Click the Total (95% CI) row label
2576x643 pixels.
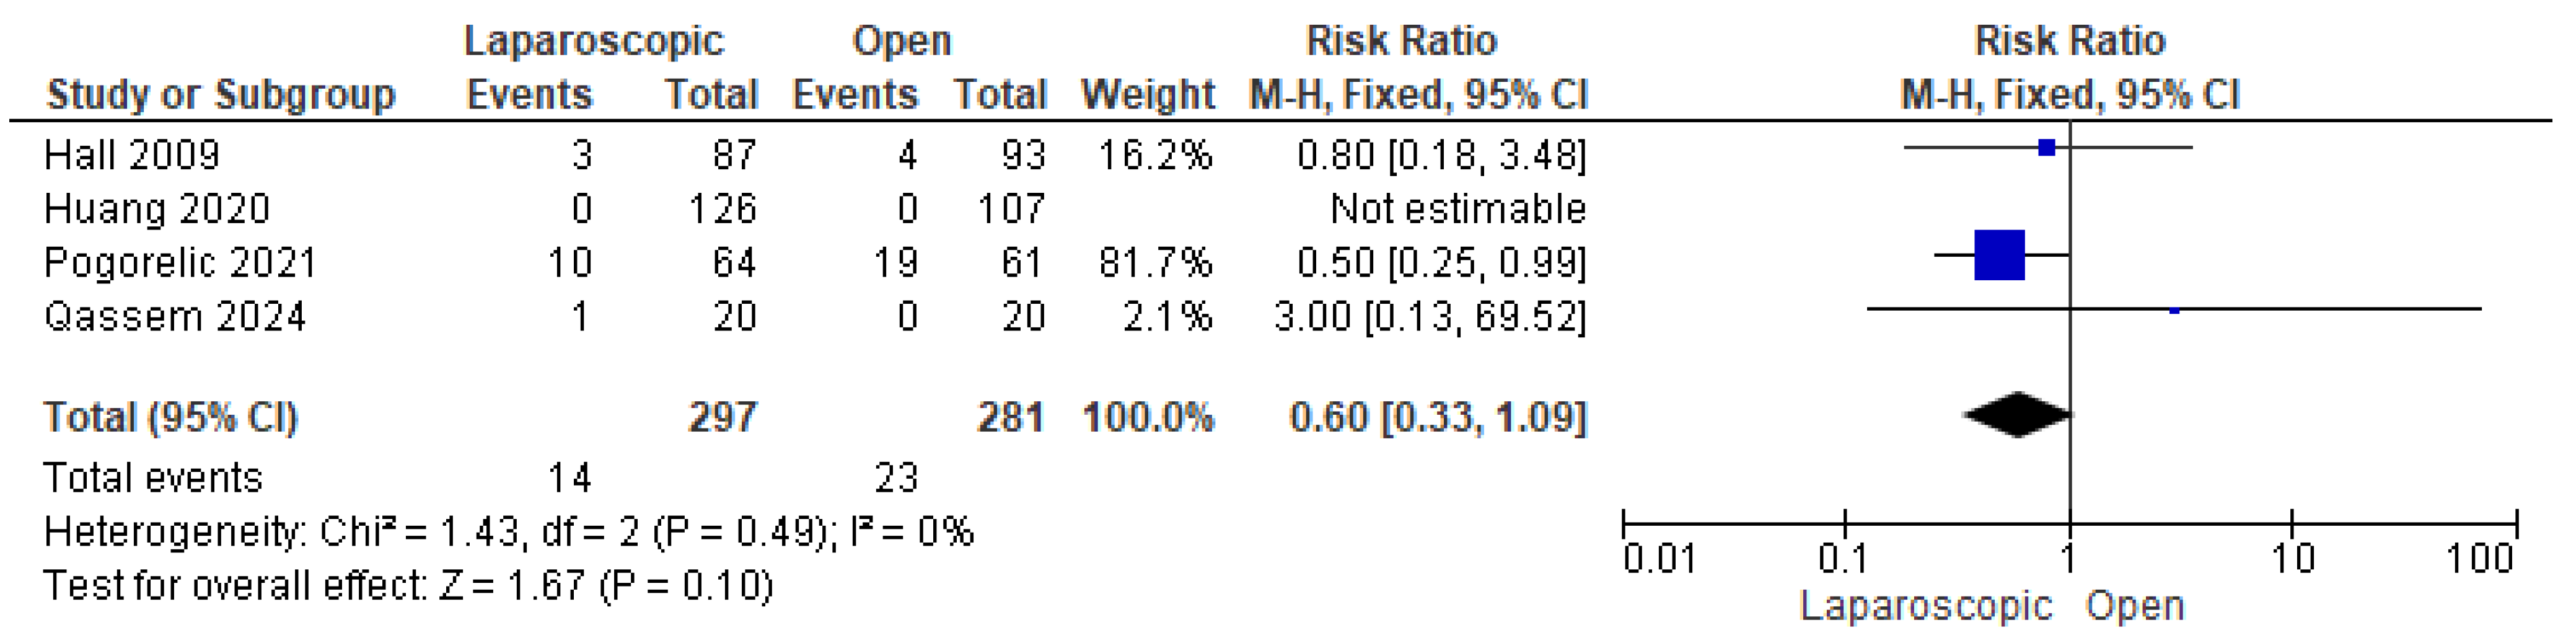click(170, 417)
